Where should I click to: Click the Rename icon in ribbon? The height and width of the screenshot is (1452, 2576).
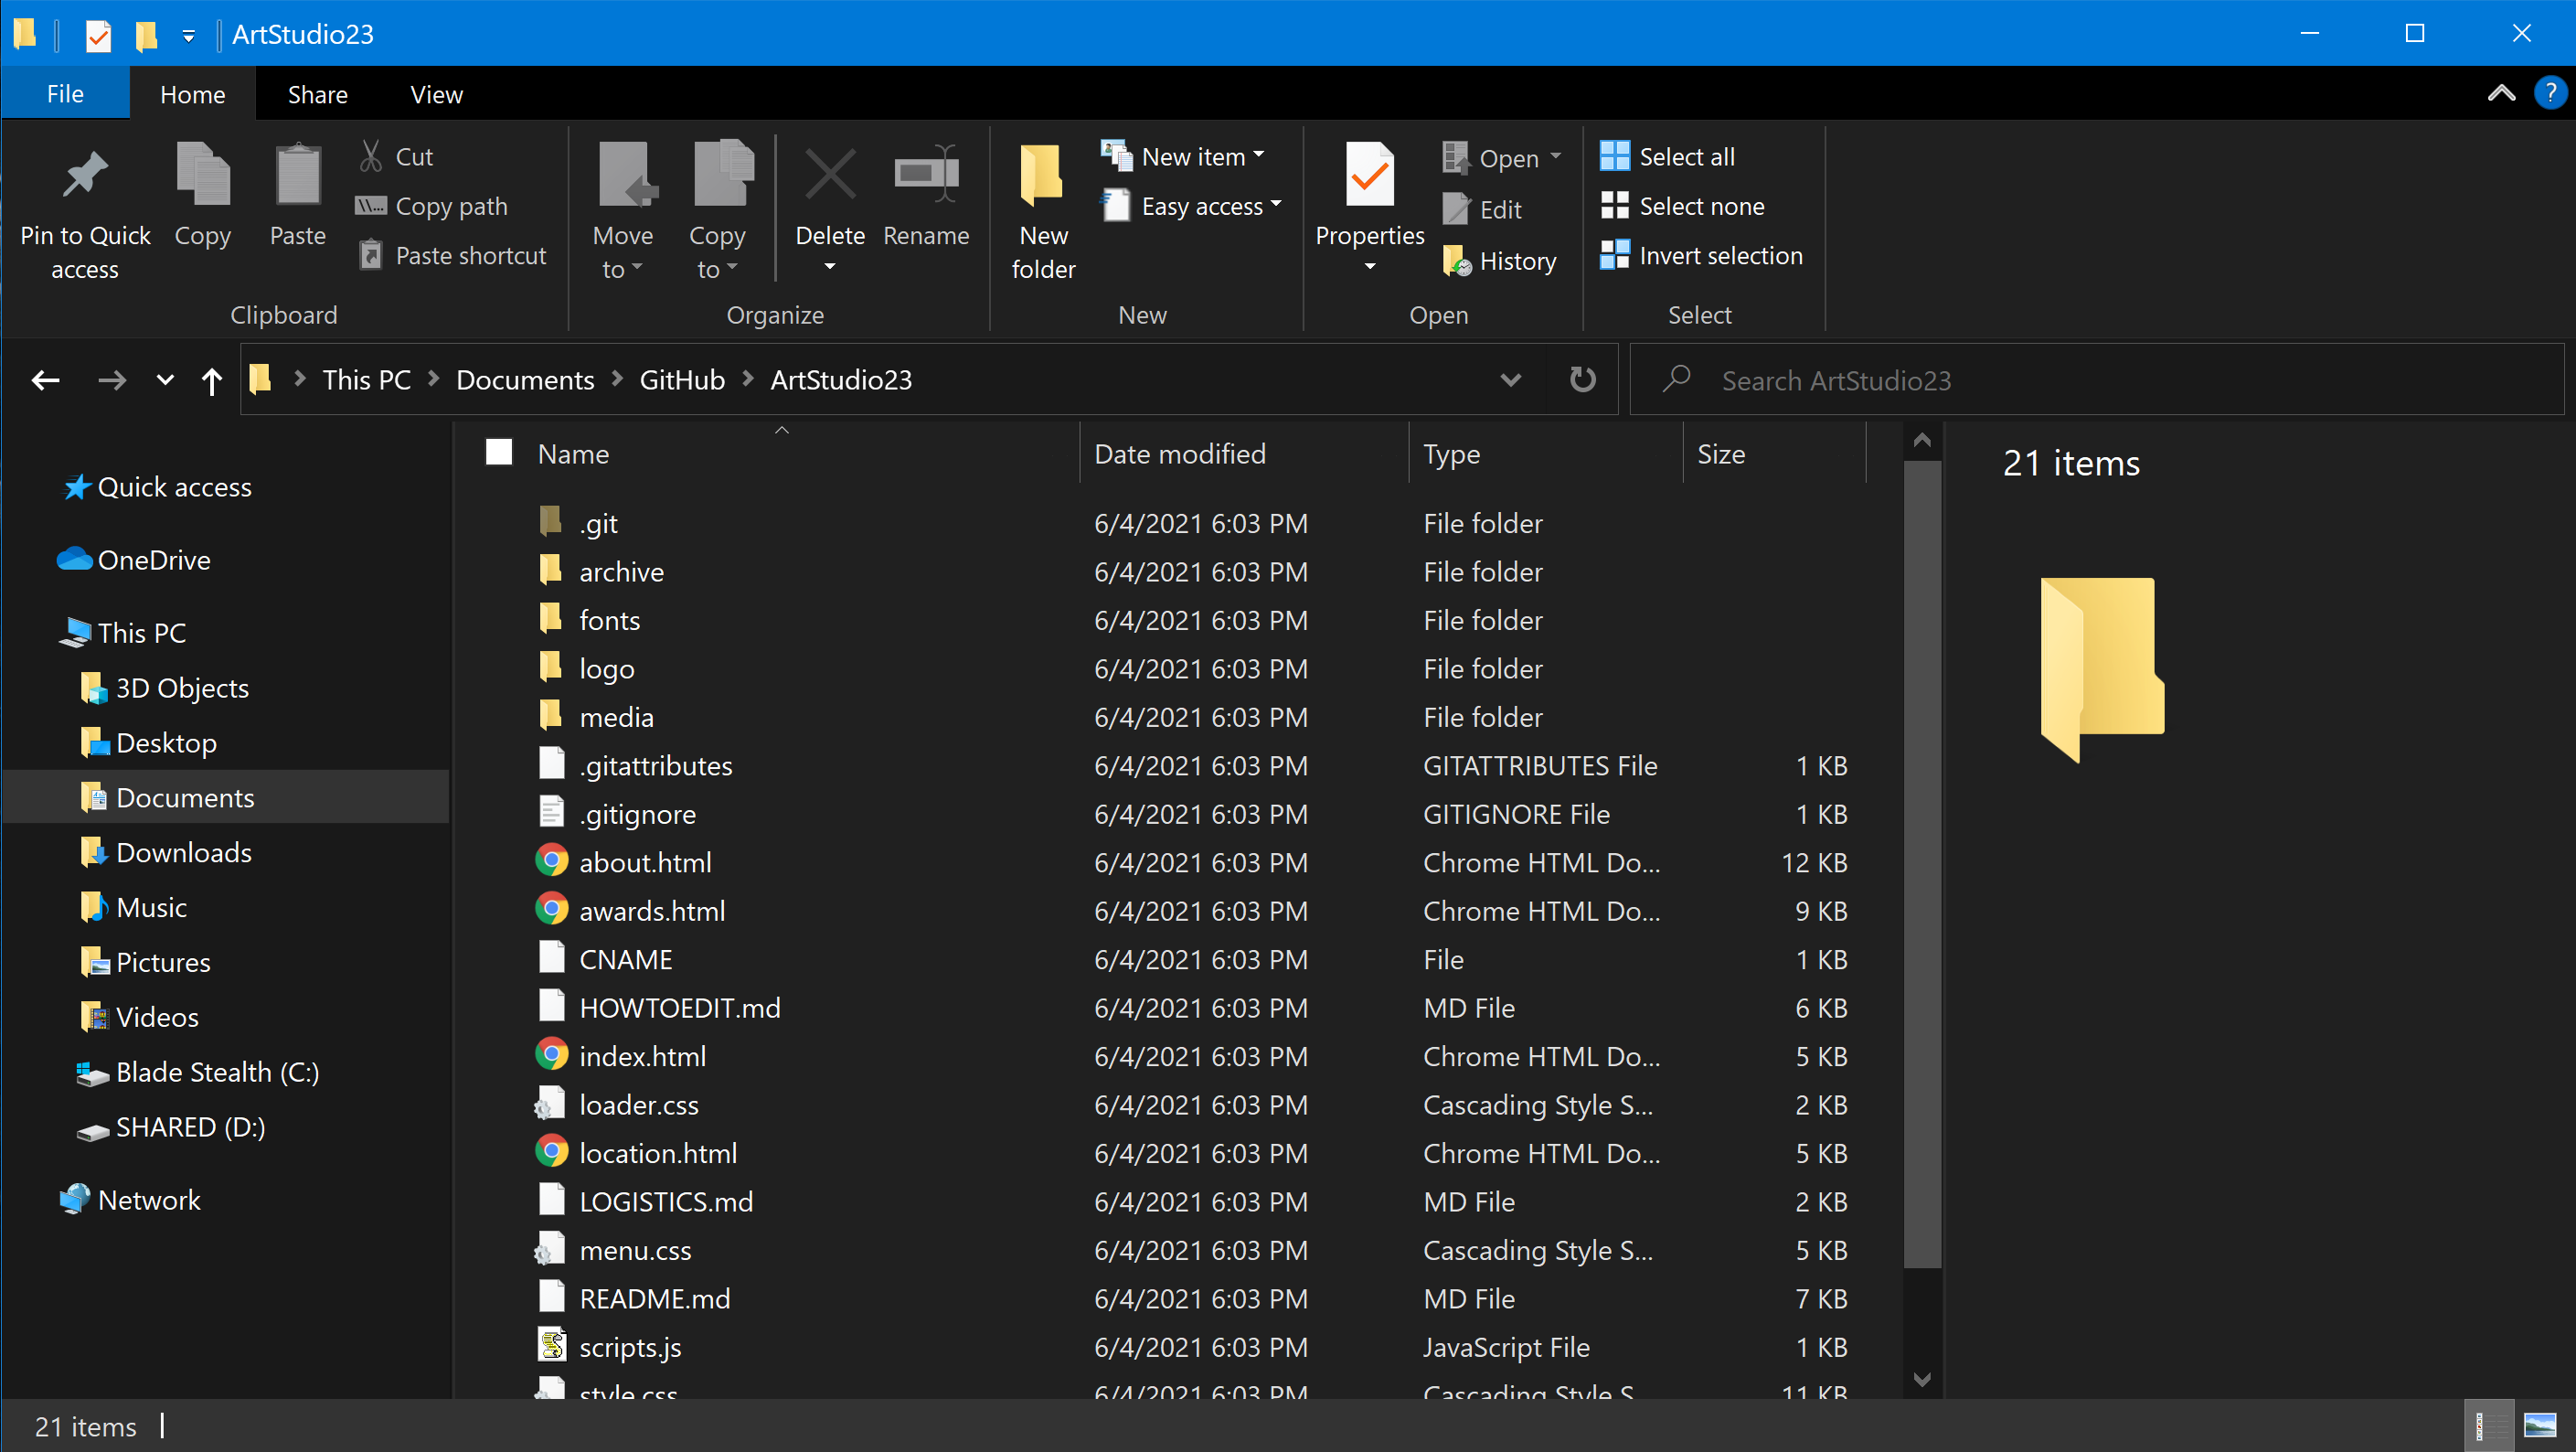click(x=926, y=176)
